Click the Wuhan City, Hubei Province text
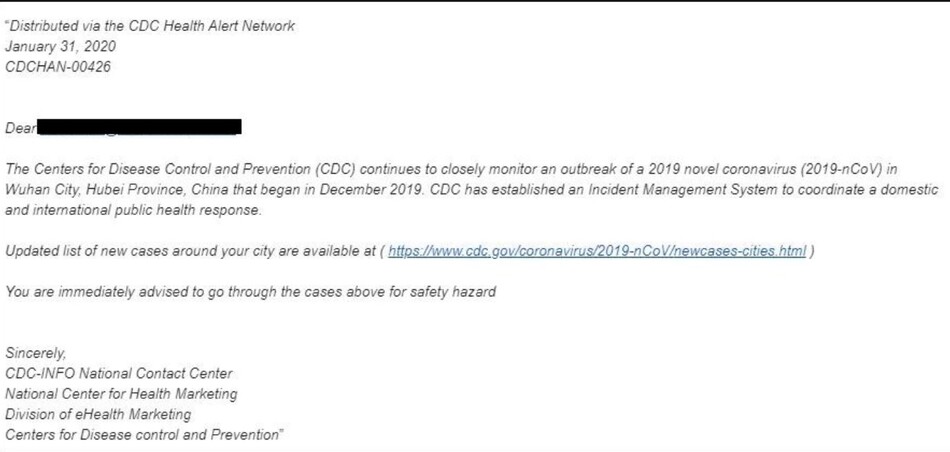Screen dimensions: 950x452 click(x=96, y=190)
